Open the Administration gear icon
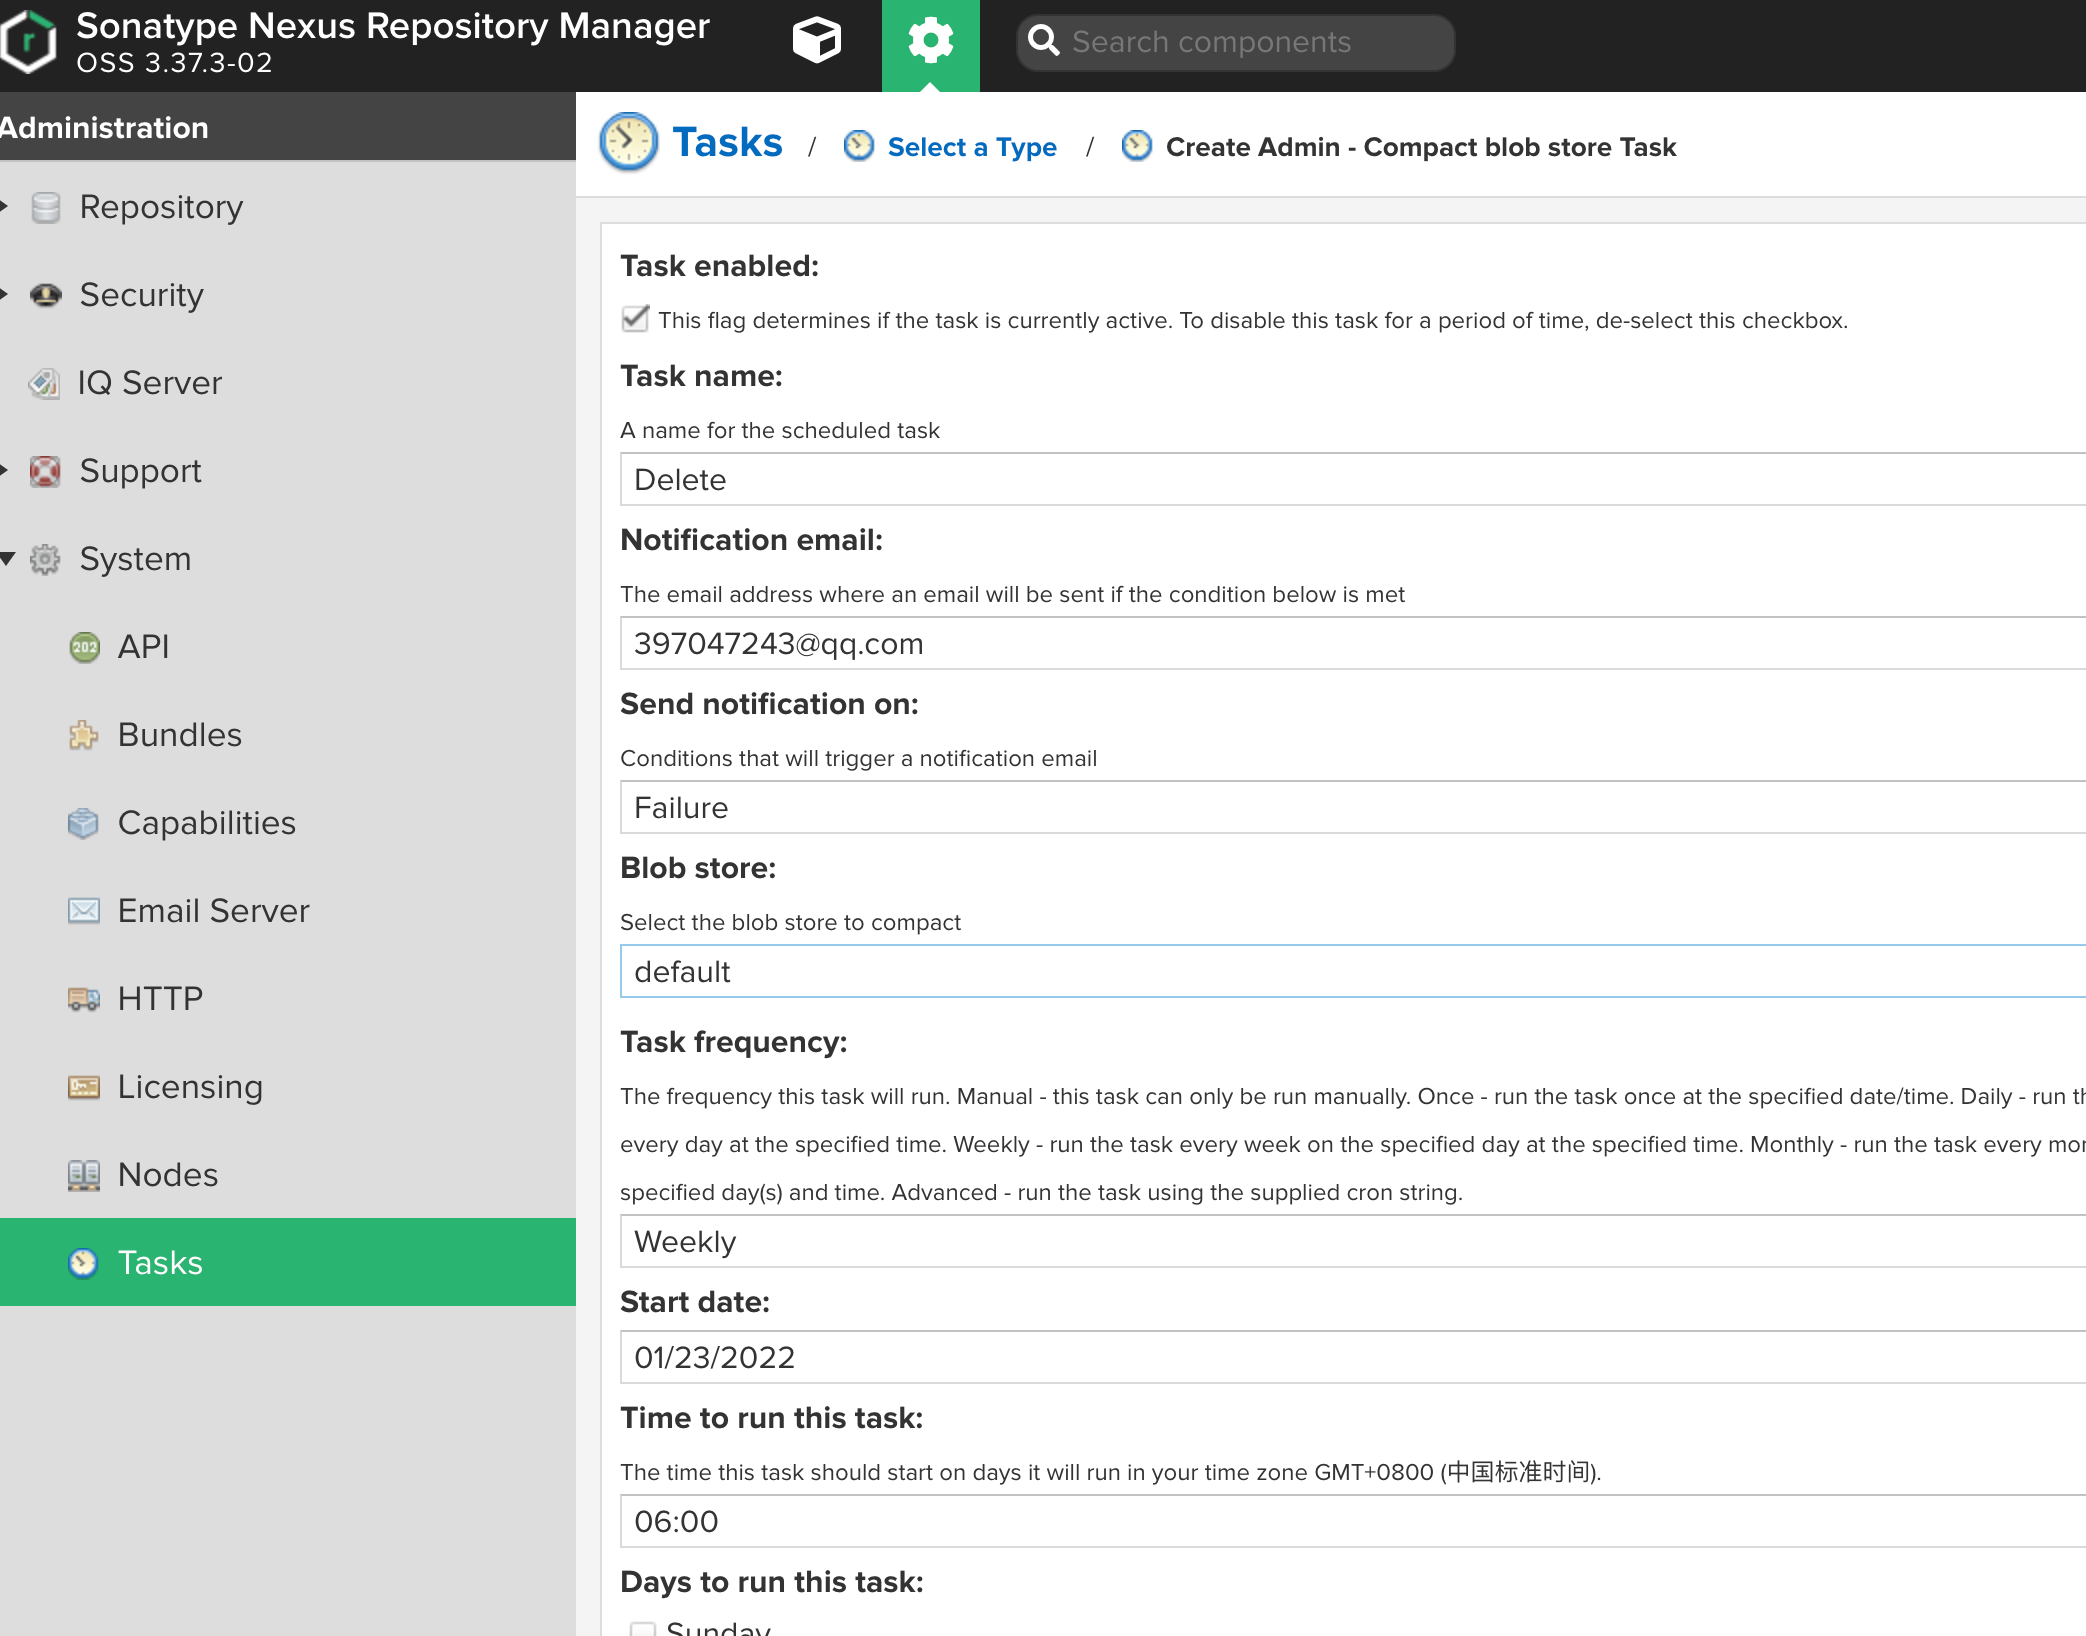The image size is (2086, 1636). point(930,41)
